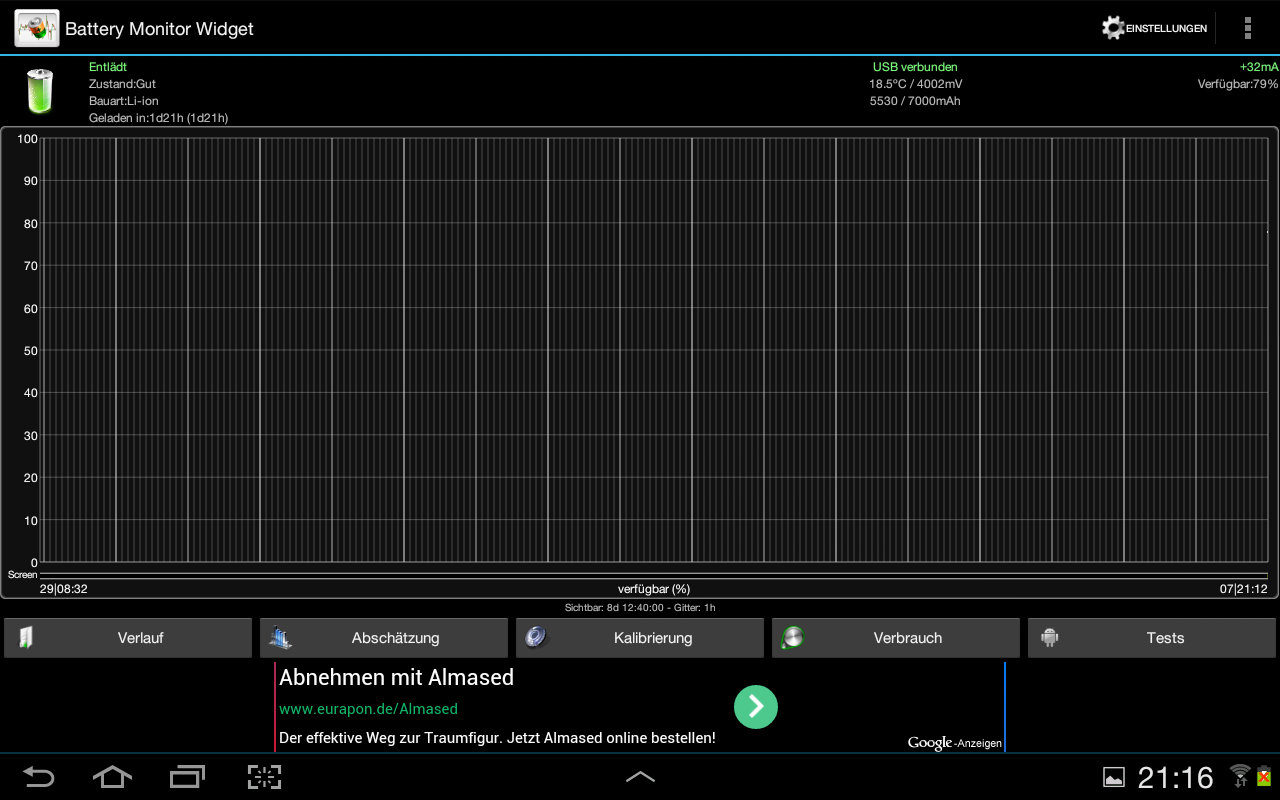This screenshot has width=1280, height=800.
Task: Switch to the Verbrauch tab
Action: pos(896,638)
